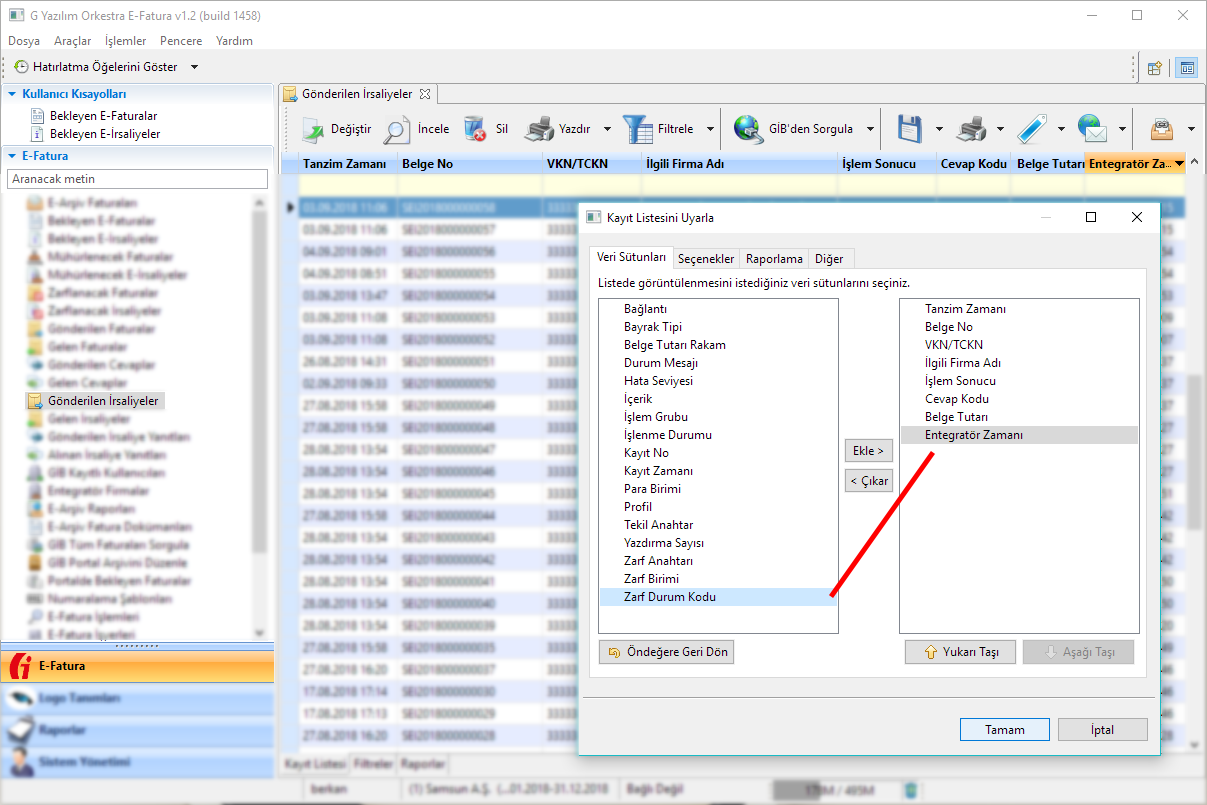This screenshot has width=1207, height=805.
Task: Click the Sil trash bin icon
Action: 475,129
